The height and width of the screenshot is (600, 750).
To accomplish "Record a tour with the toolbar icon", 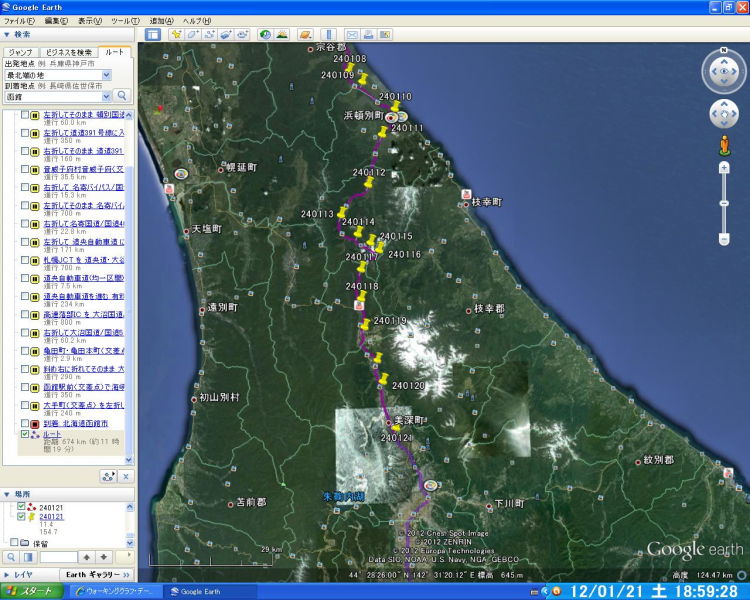I will click(x=243, y=34).
